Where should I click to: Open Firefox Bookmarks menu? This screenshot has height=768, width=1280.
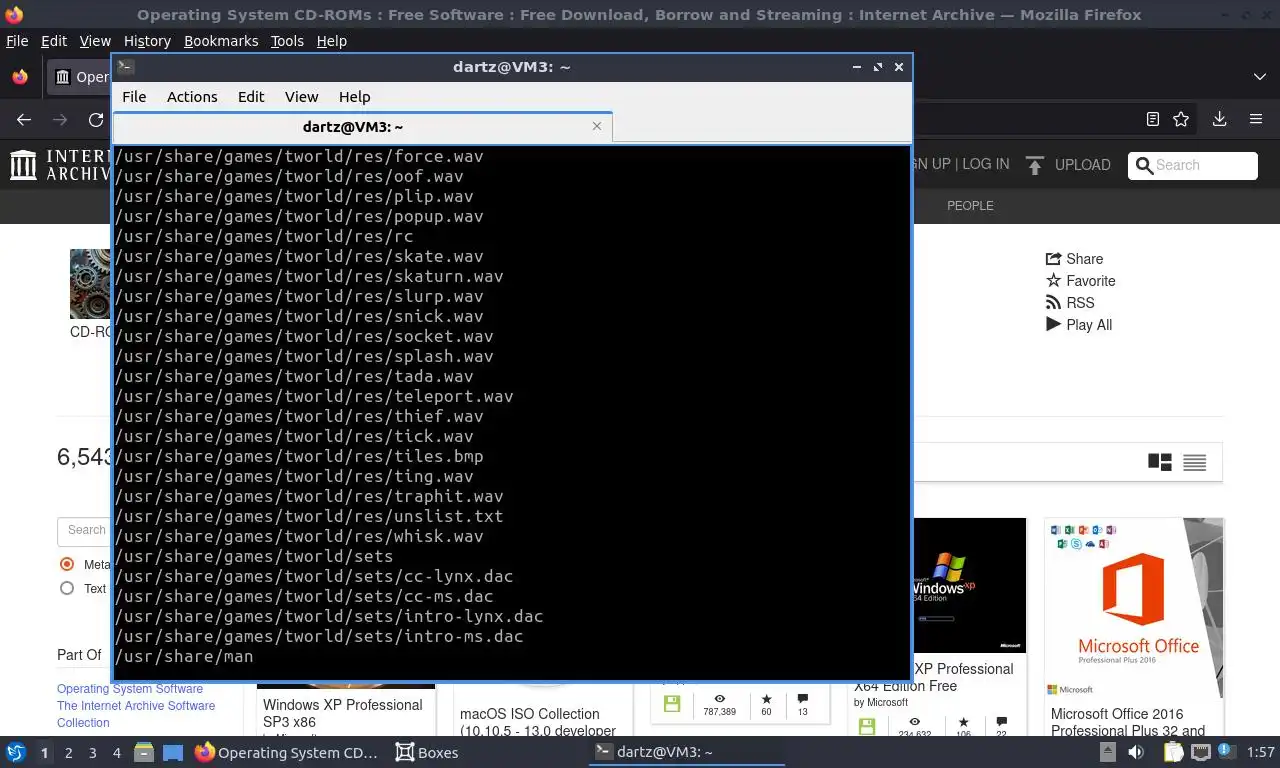[x=221, y=41]
